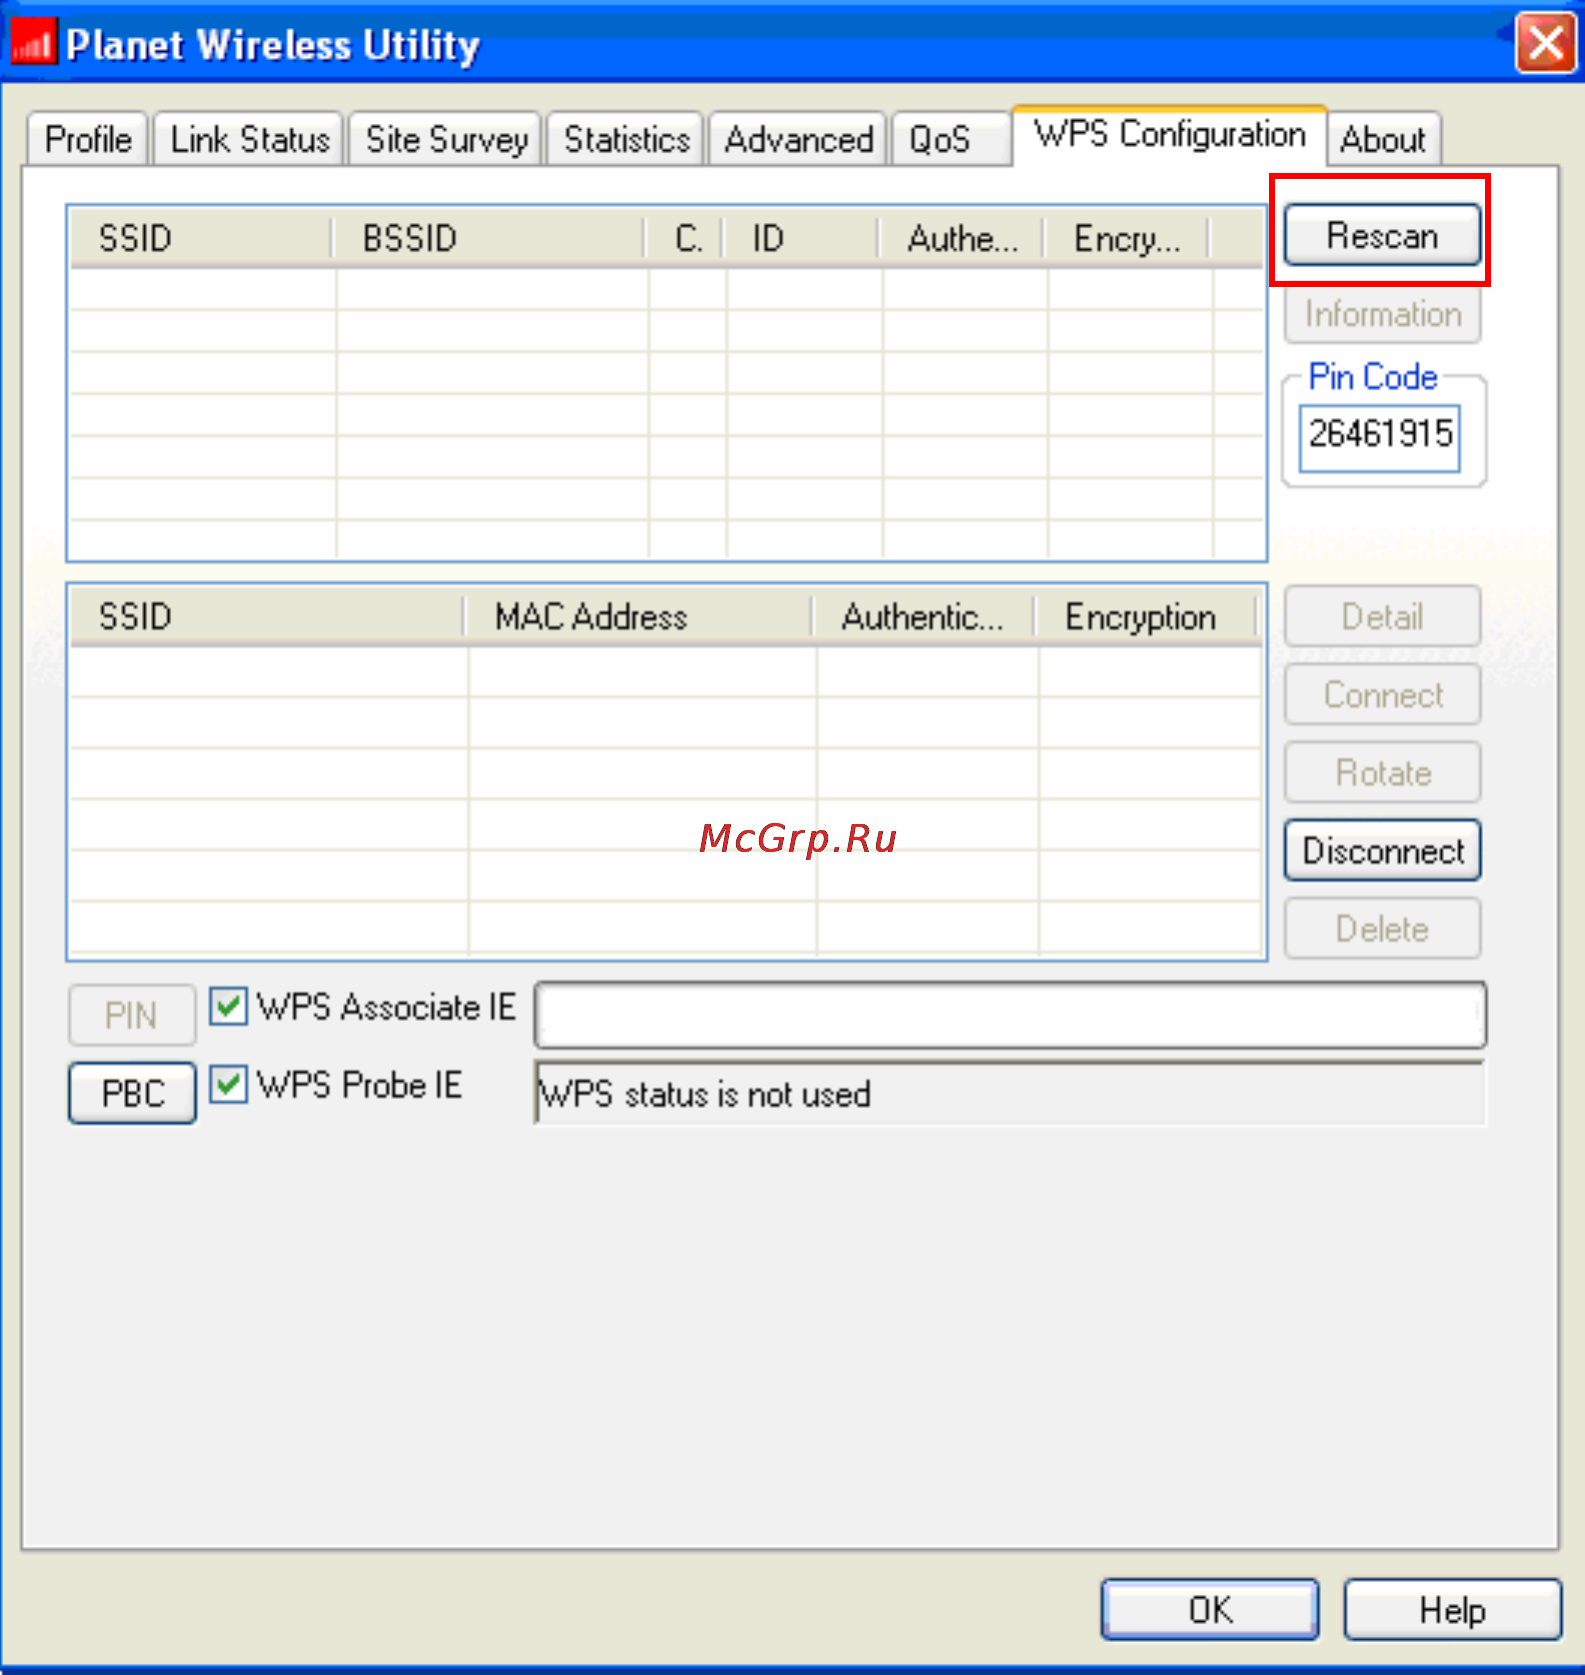Open the About tab
This screenshot has height=1675, width=1585.
[1383, 139]
